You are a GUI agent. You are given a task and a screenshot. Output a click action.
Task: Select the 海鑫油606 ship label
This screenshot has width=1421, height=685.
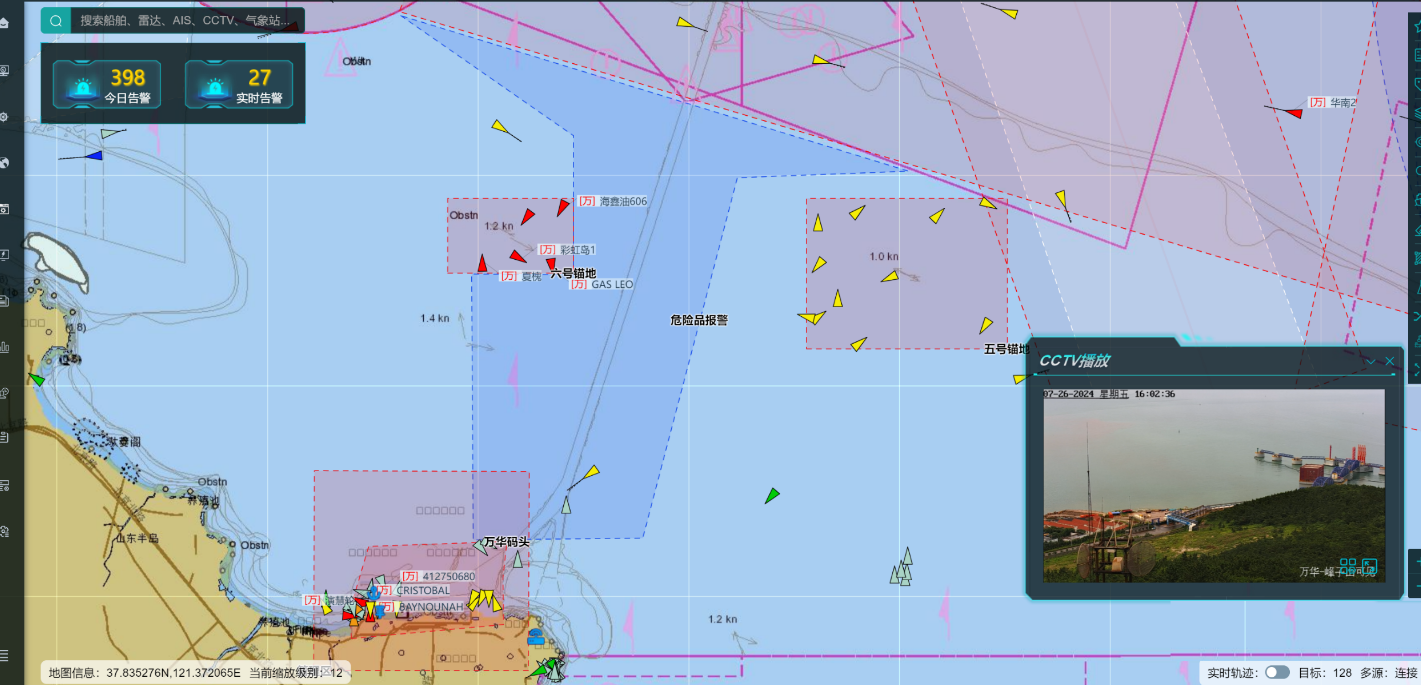pos(623,201)
